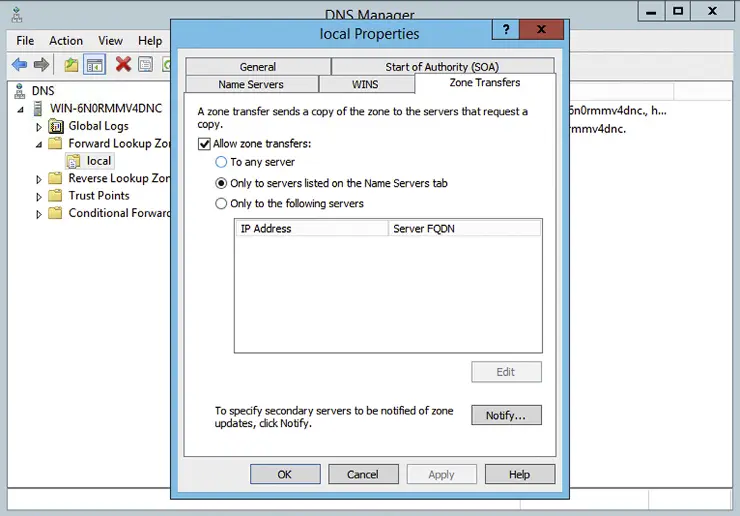
Task: Click the Global Logs tree icon
Action: [x=56, y=126]
